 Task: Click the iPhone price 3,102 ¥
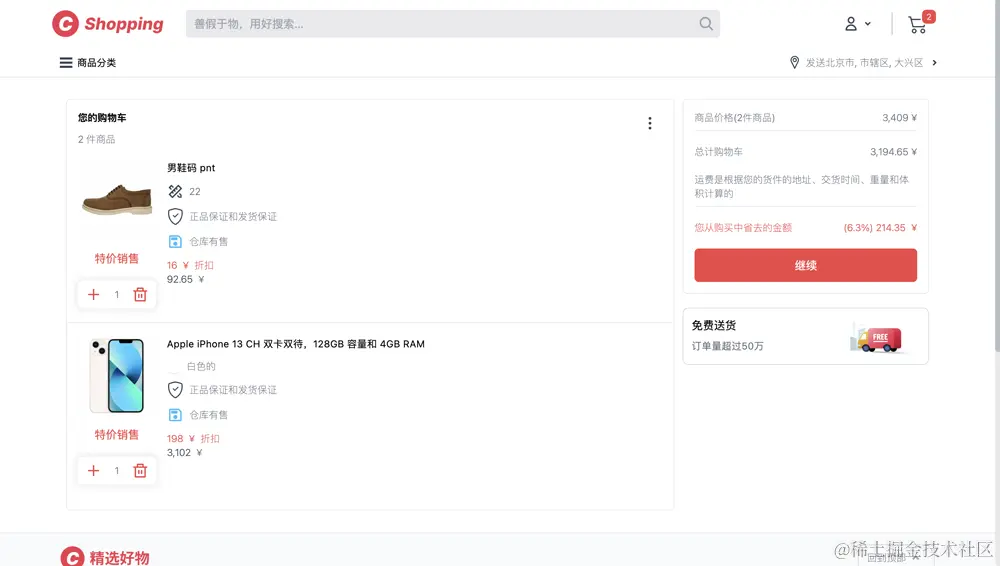(x=184, y=452)
